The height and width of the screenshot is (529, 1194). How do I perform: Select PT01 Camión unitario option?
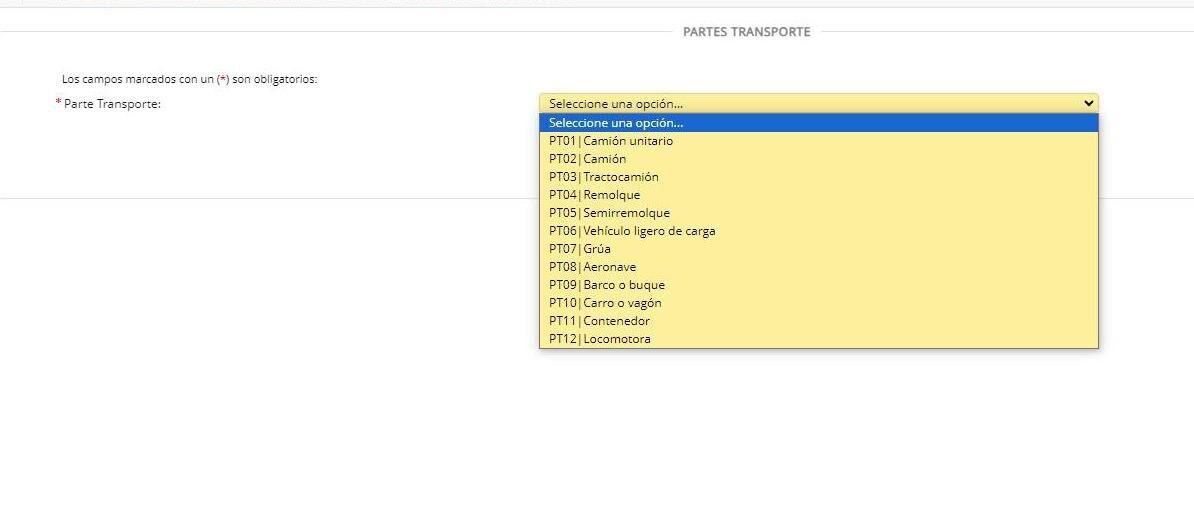pyautogui.click(x=611, y=141)
